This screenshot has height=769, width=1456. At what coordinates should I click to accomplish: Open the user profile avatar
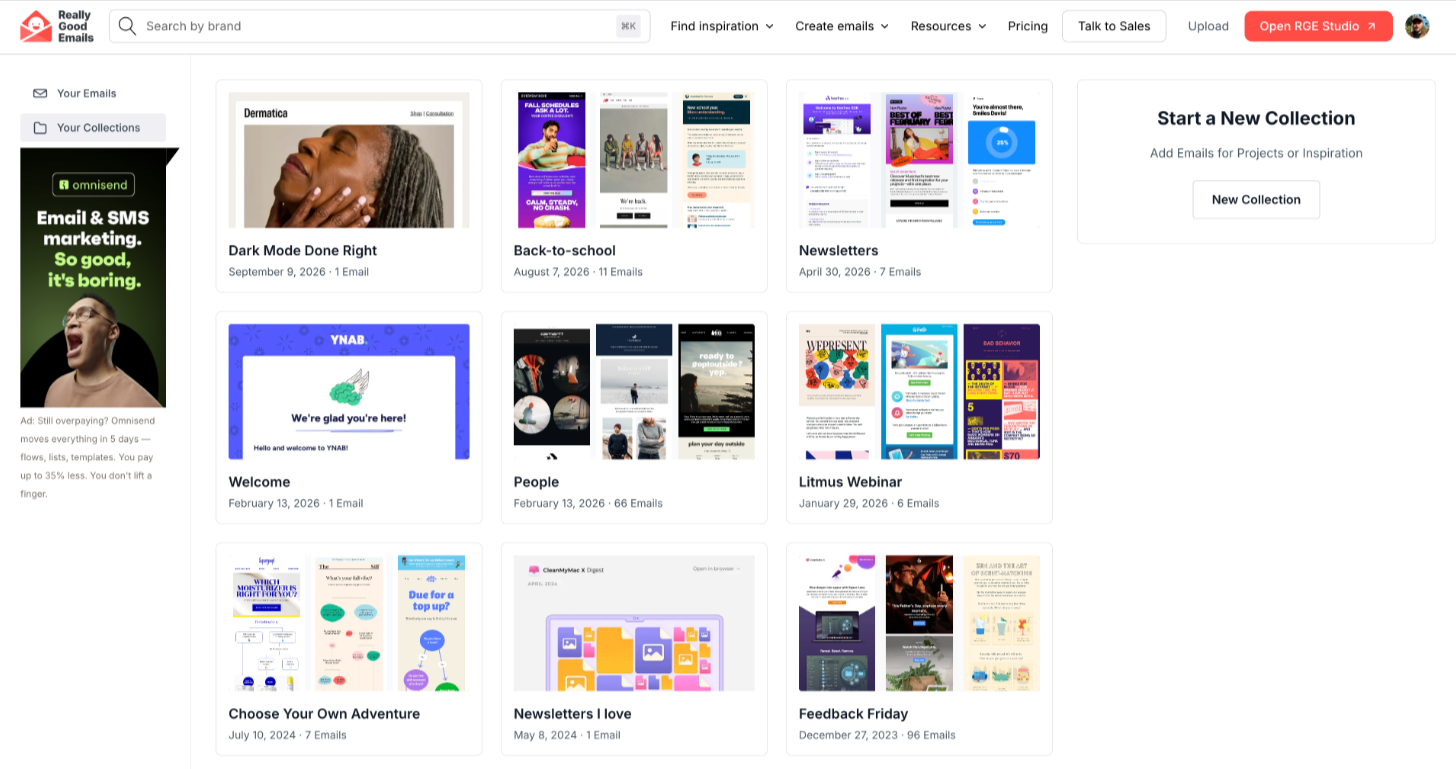[x=1417, y=26]
